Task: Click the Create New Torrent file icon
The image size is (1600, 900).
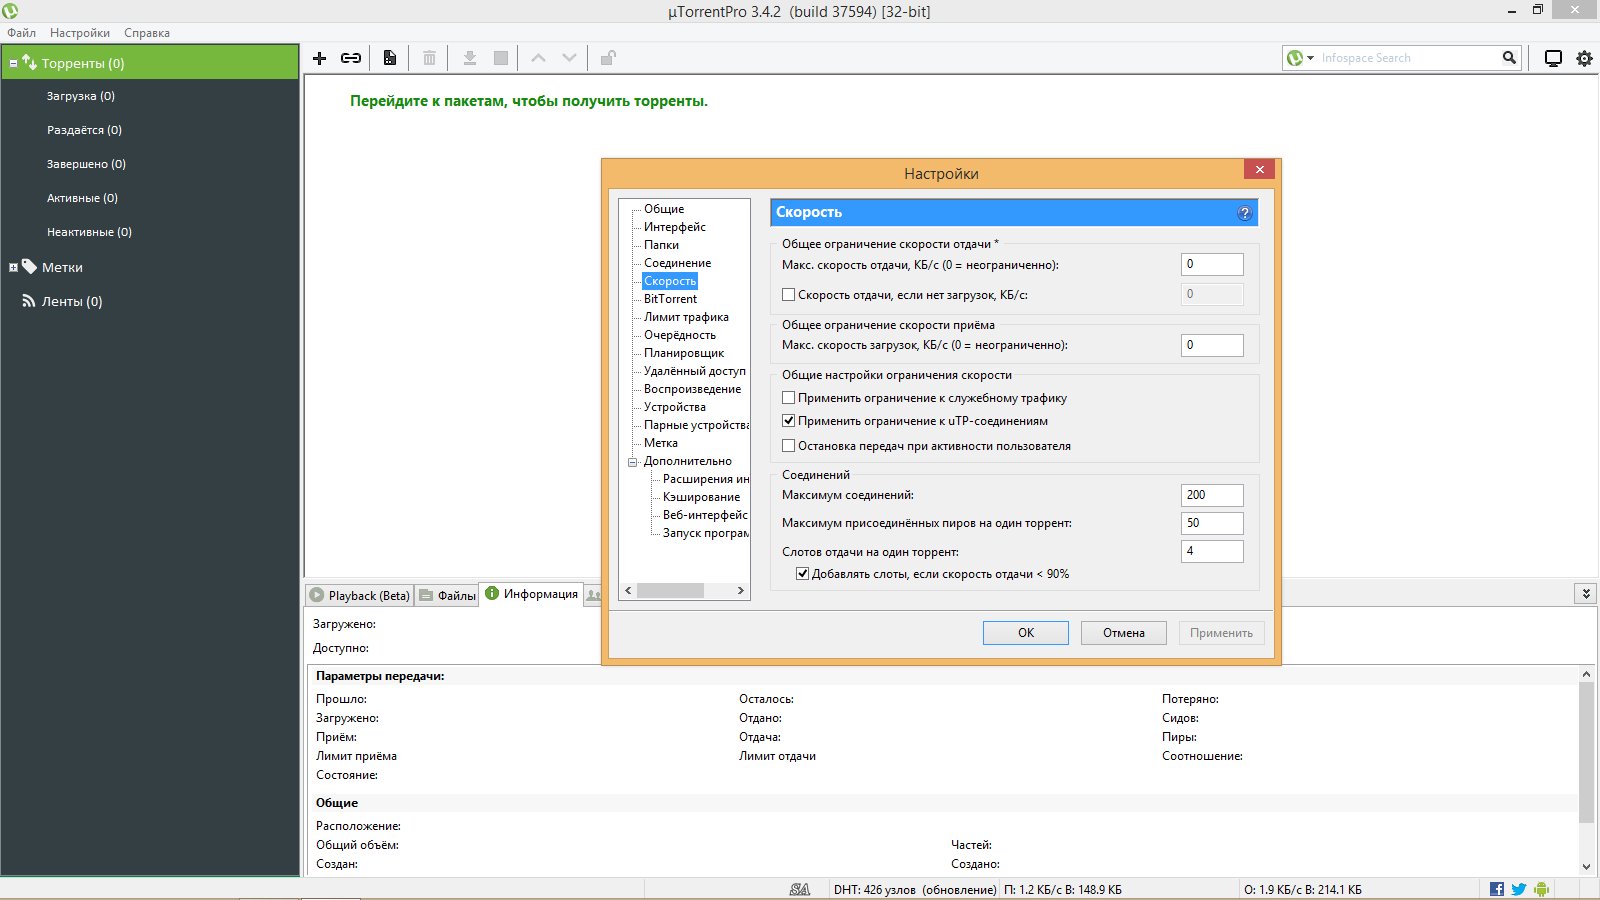Action: pyautogui.click(x=390, y=58)
